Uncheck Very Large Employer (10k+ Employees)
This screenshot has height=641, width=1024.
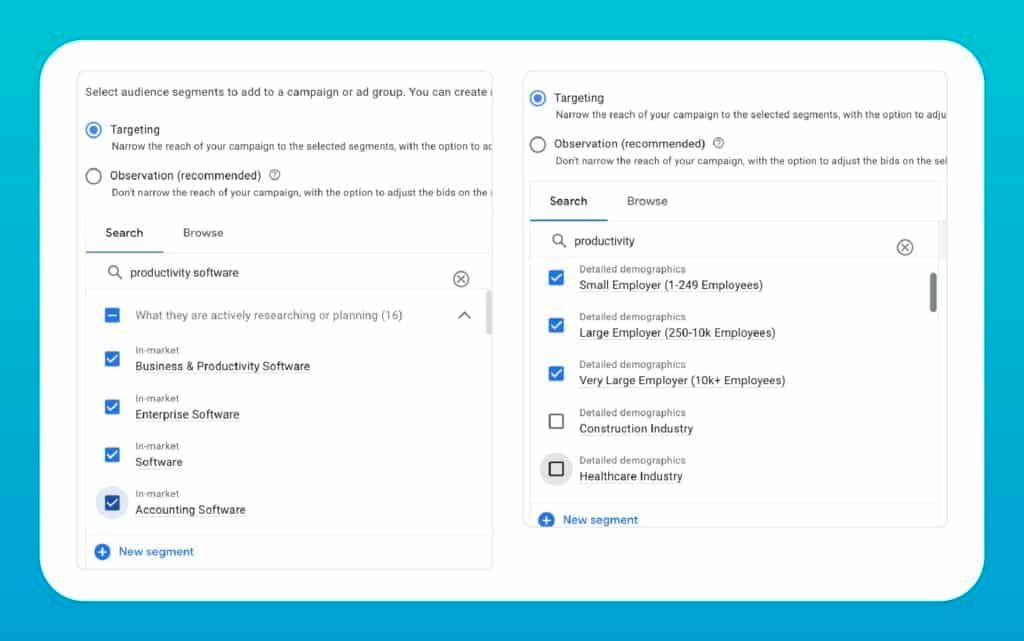pyautogui.click(x=556, y=373)
